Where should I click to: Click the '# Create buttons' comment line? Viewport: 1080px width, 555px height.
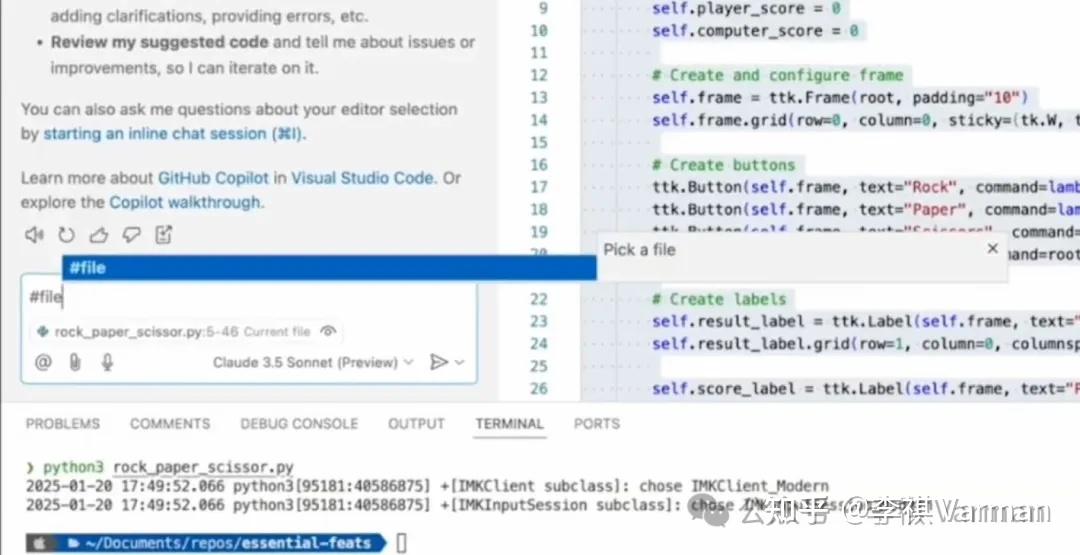pos(723,165)
